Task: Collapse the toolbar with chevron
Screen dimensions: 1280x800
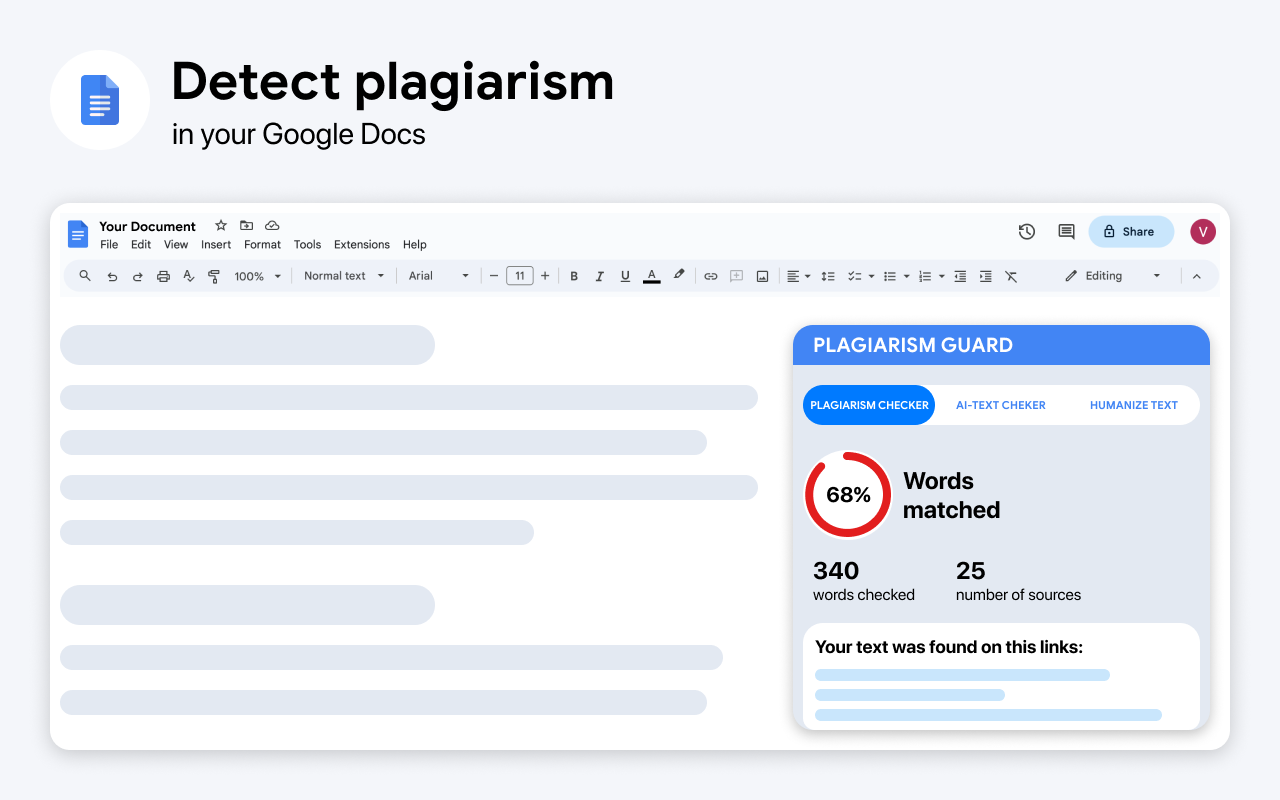Action: pyautogui.click(x=1197, y=276)
